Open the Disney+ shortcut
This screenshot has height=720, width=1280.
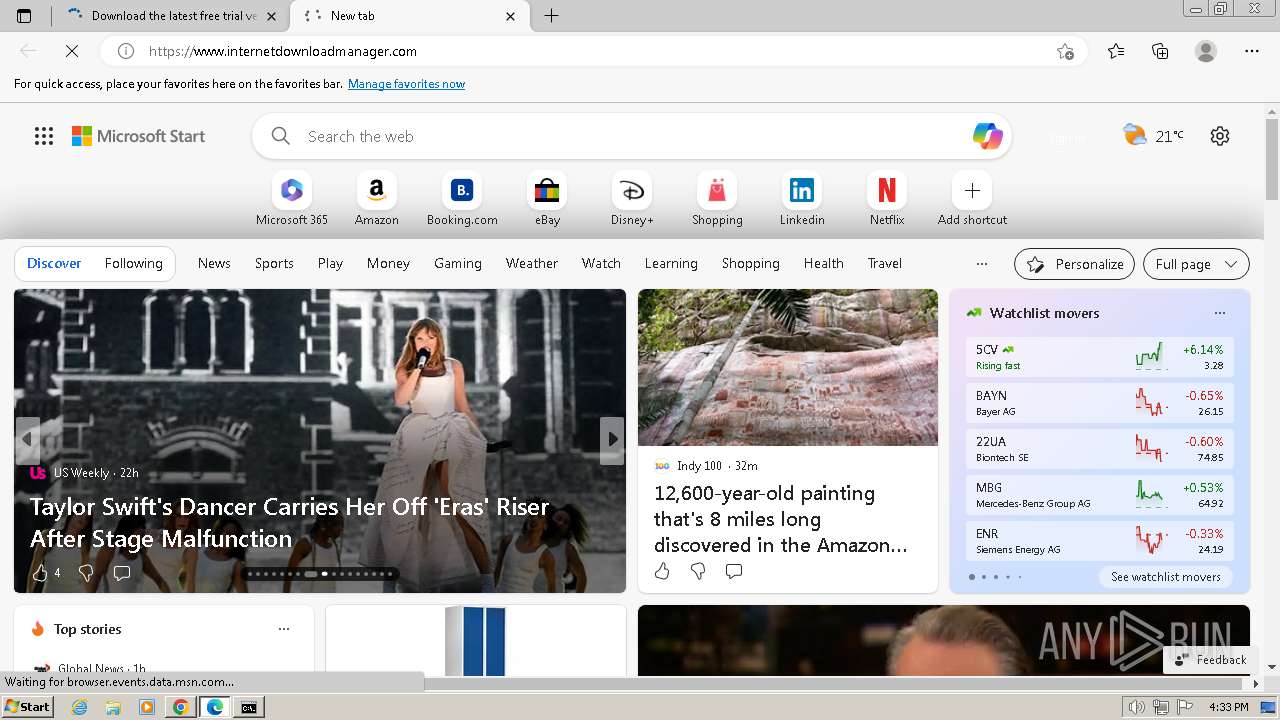pos(632,200)
